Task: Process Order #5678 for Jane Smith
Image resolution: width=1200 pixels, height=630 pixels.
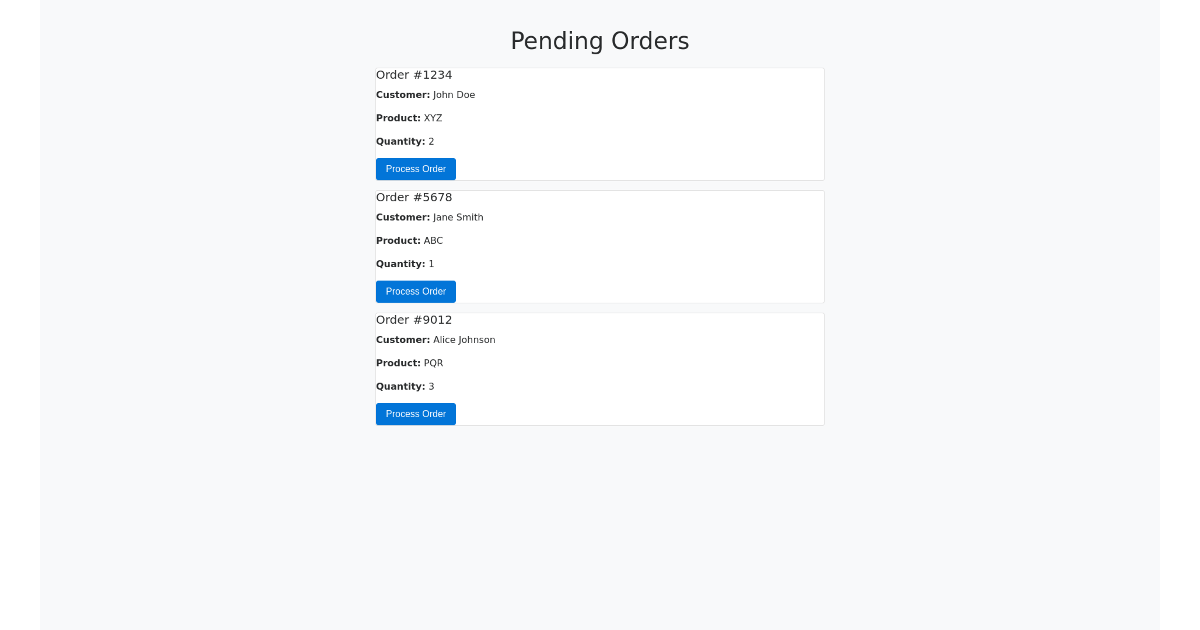Action: point(415,291)
